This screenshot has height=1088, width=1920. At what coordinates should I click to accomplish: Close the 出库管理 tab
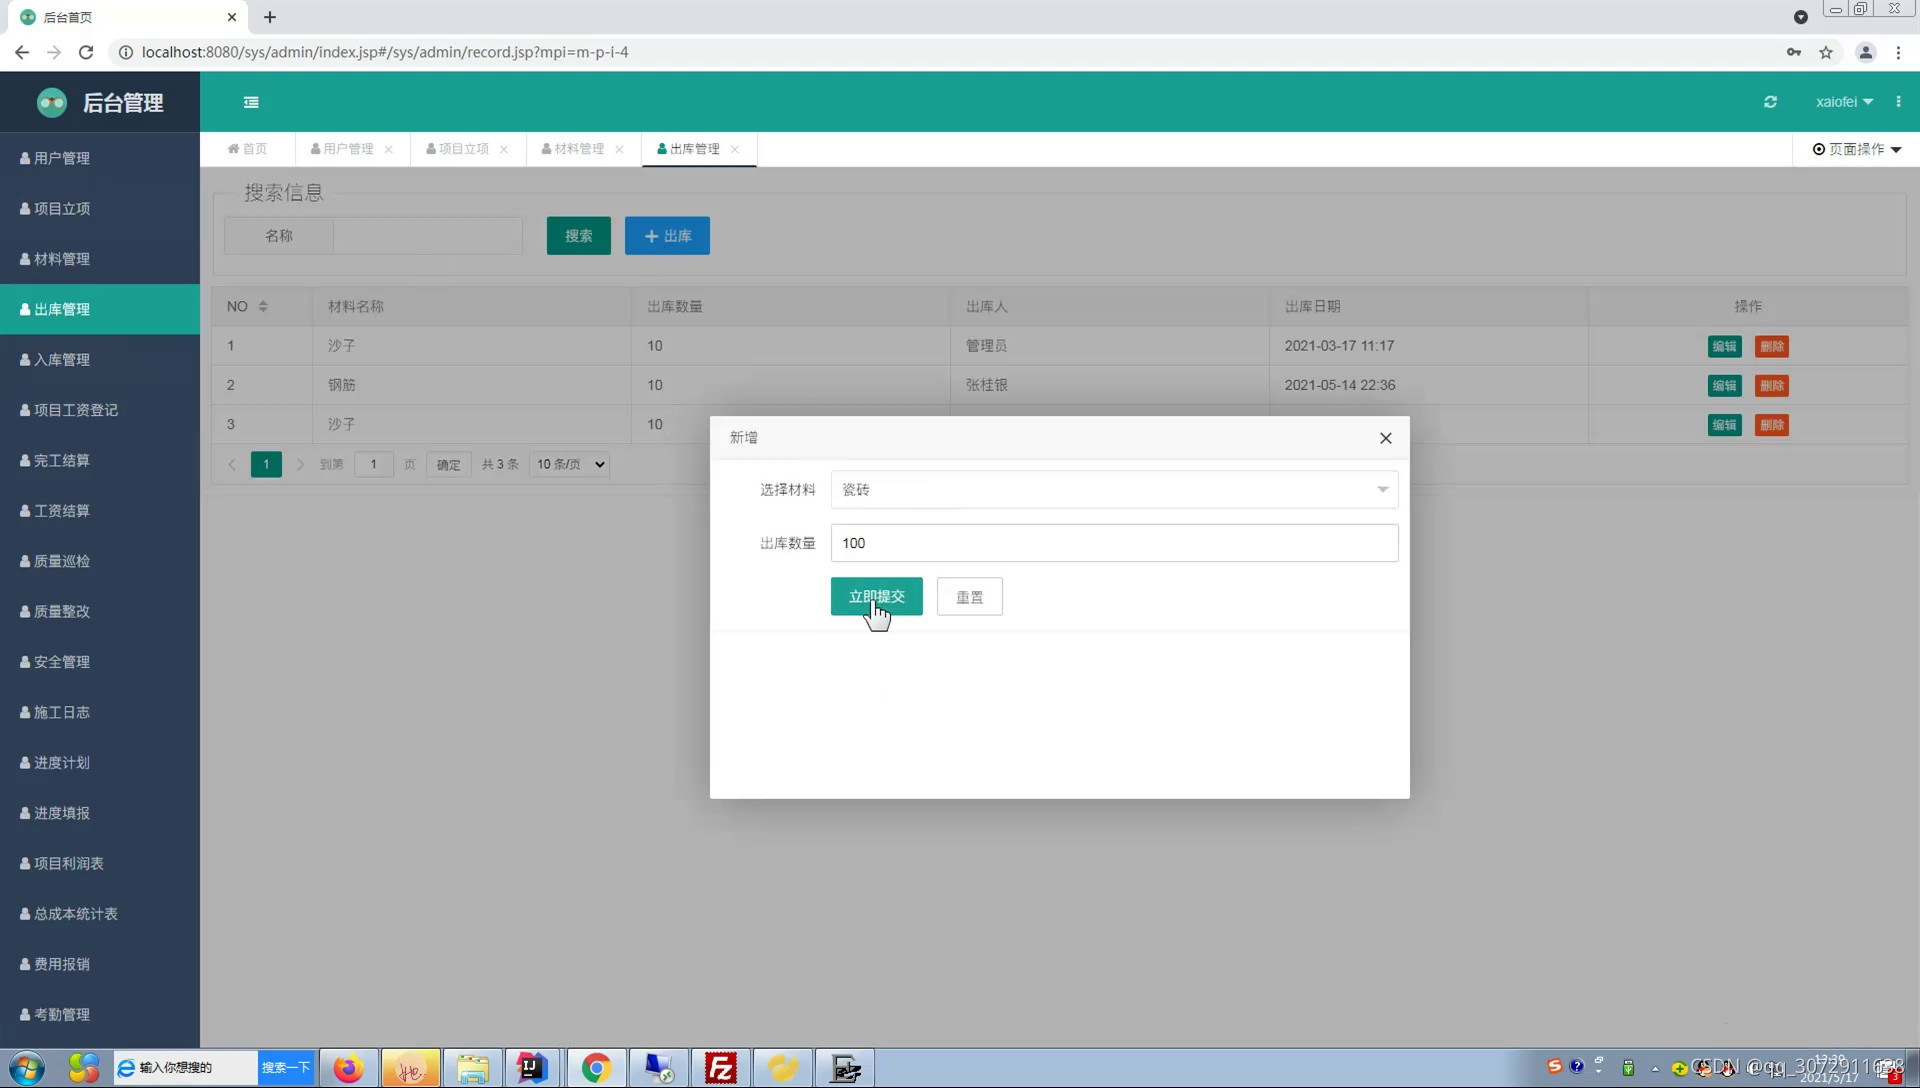735,149
